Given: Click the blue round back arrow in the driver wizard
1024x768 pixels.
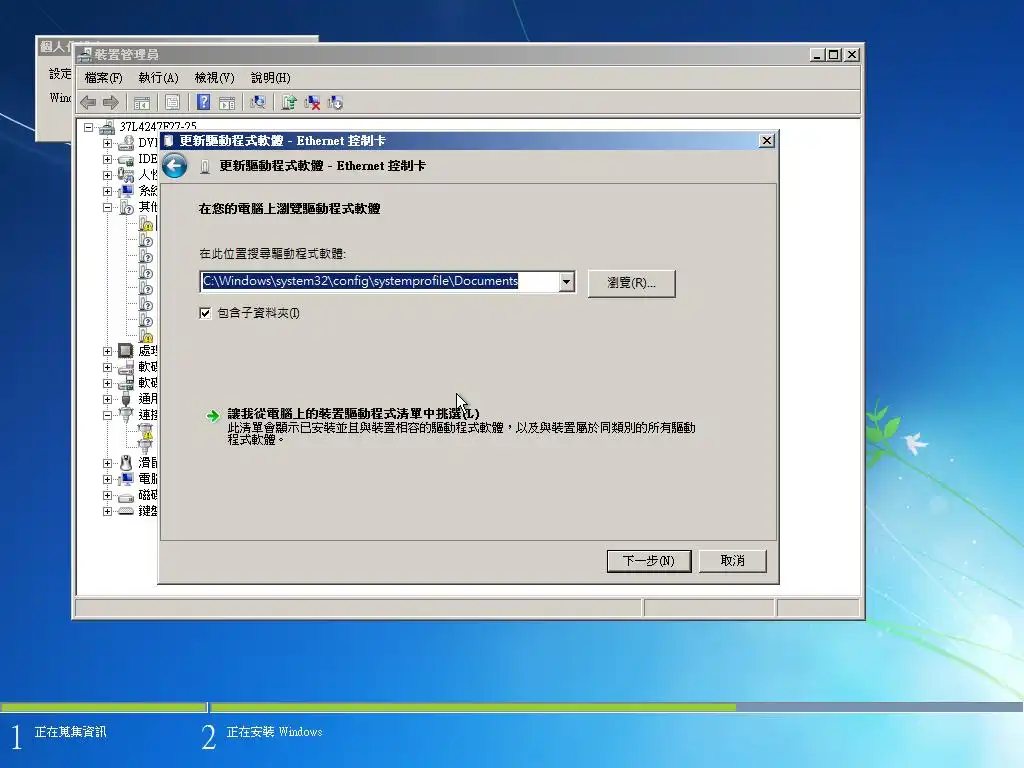Looking at the screenshot, I should tap(174, 166).
